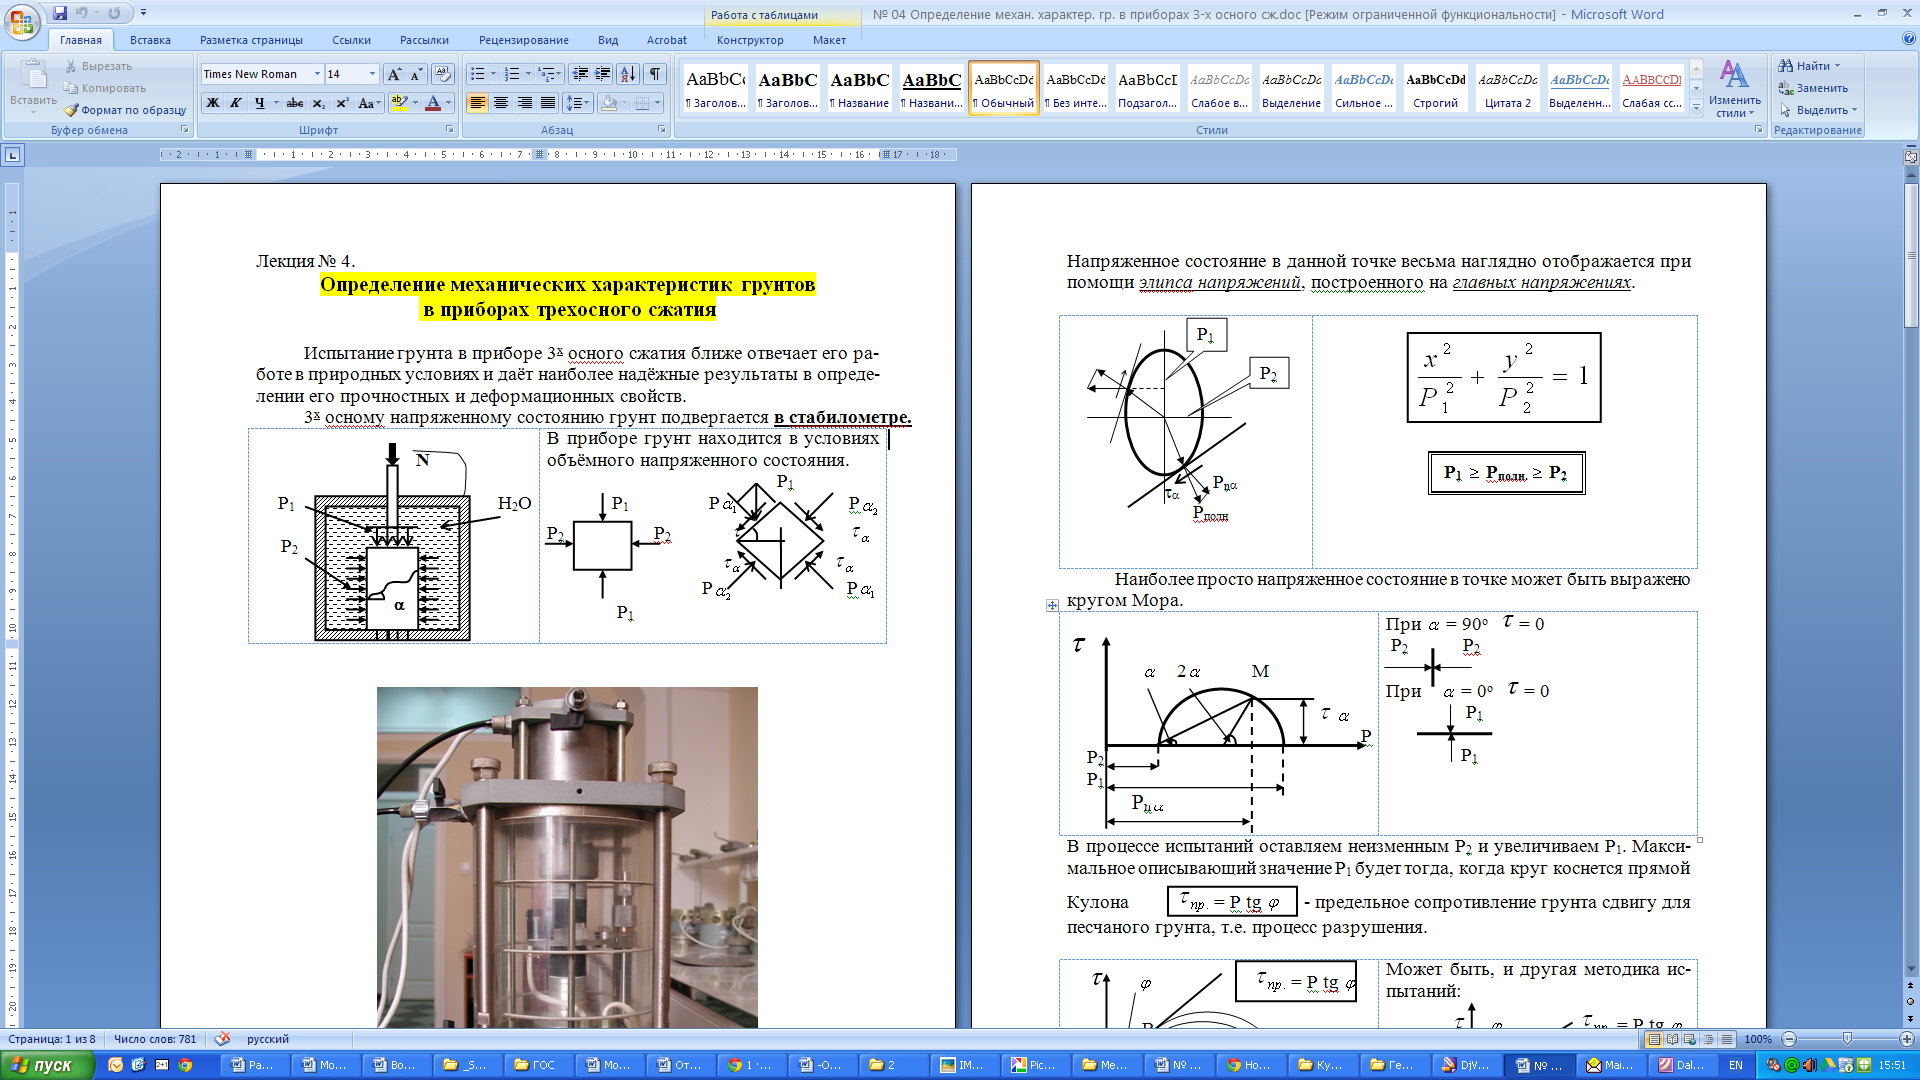1920x1080 pixels.
Task: Click the yellow text highlight color button
Action: coord(399,103)
